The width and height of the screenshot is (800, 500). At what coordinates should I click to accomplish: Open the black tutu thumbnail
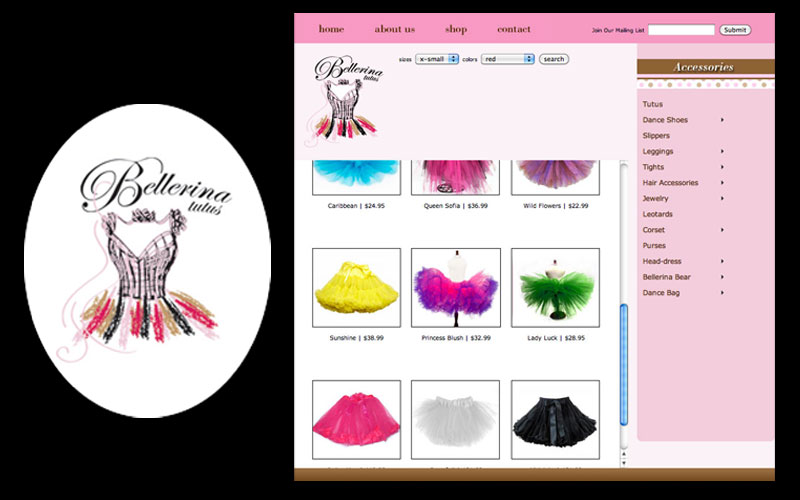(555, 419)
